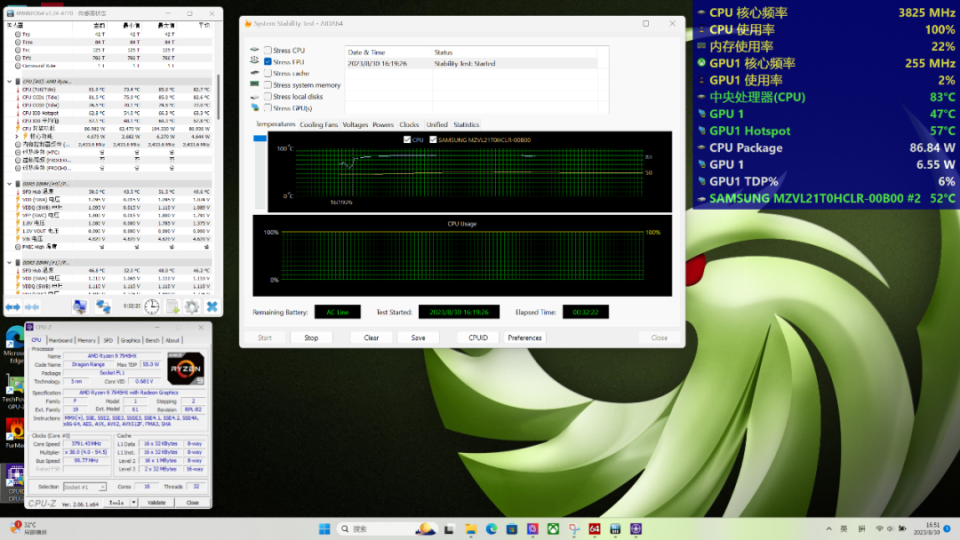This screenshot has height=540, width=960.
Task: Click HWiNFO reset clock icon
Action: (151, 306)
